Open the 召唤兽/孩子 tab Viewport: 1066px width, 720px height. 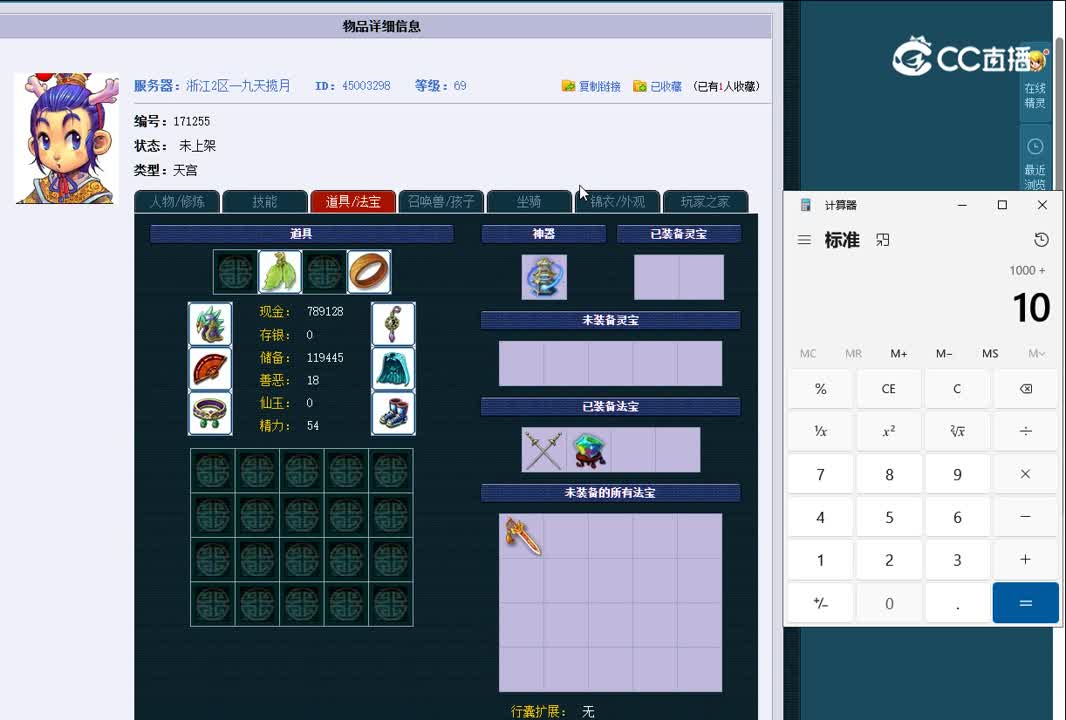point(441,202)
